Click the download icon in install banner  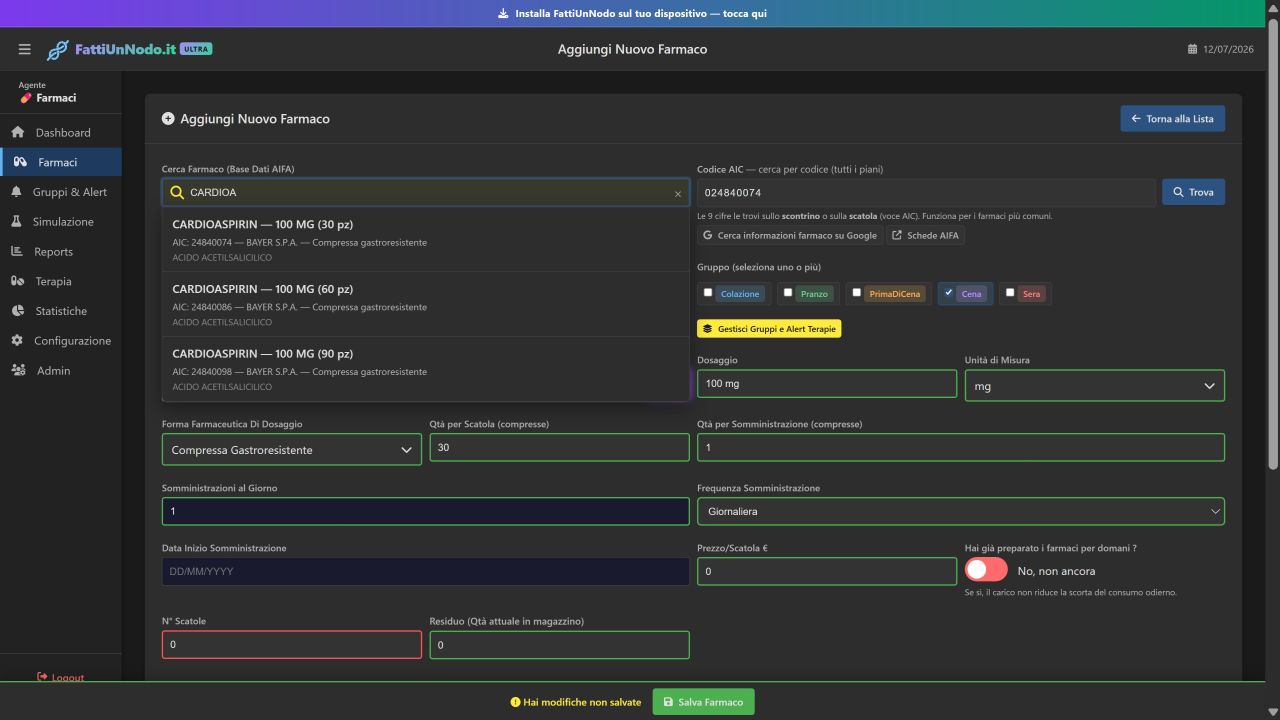[x=503, y=14]
